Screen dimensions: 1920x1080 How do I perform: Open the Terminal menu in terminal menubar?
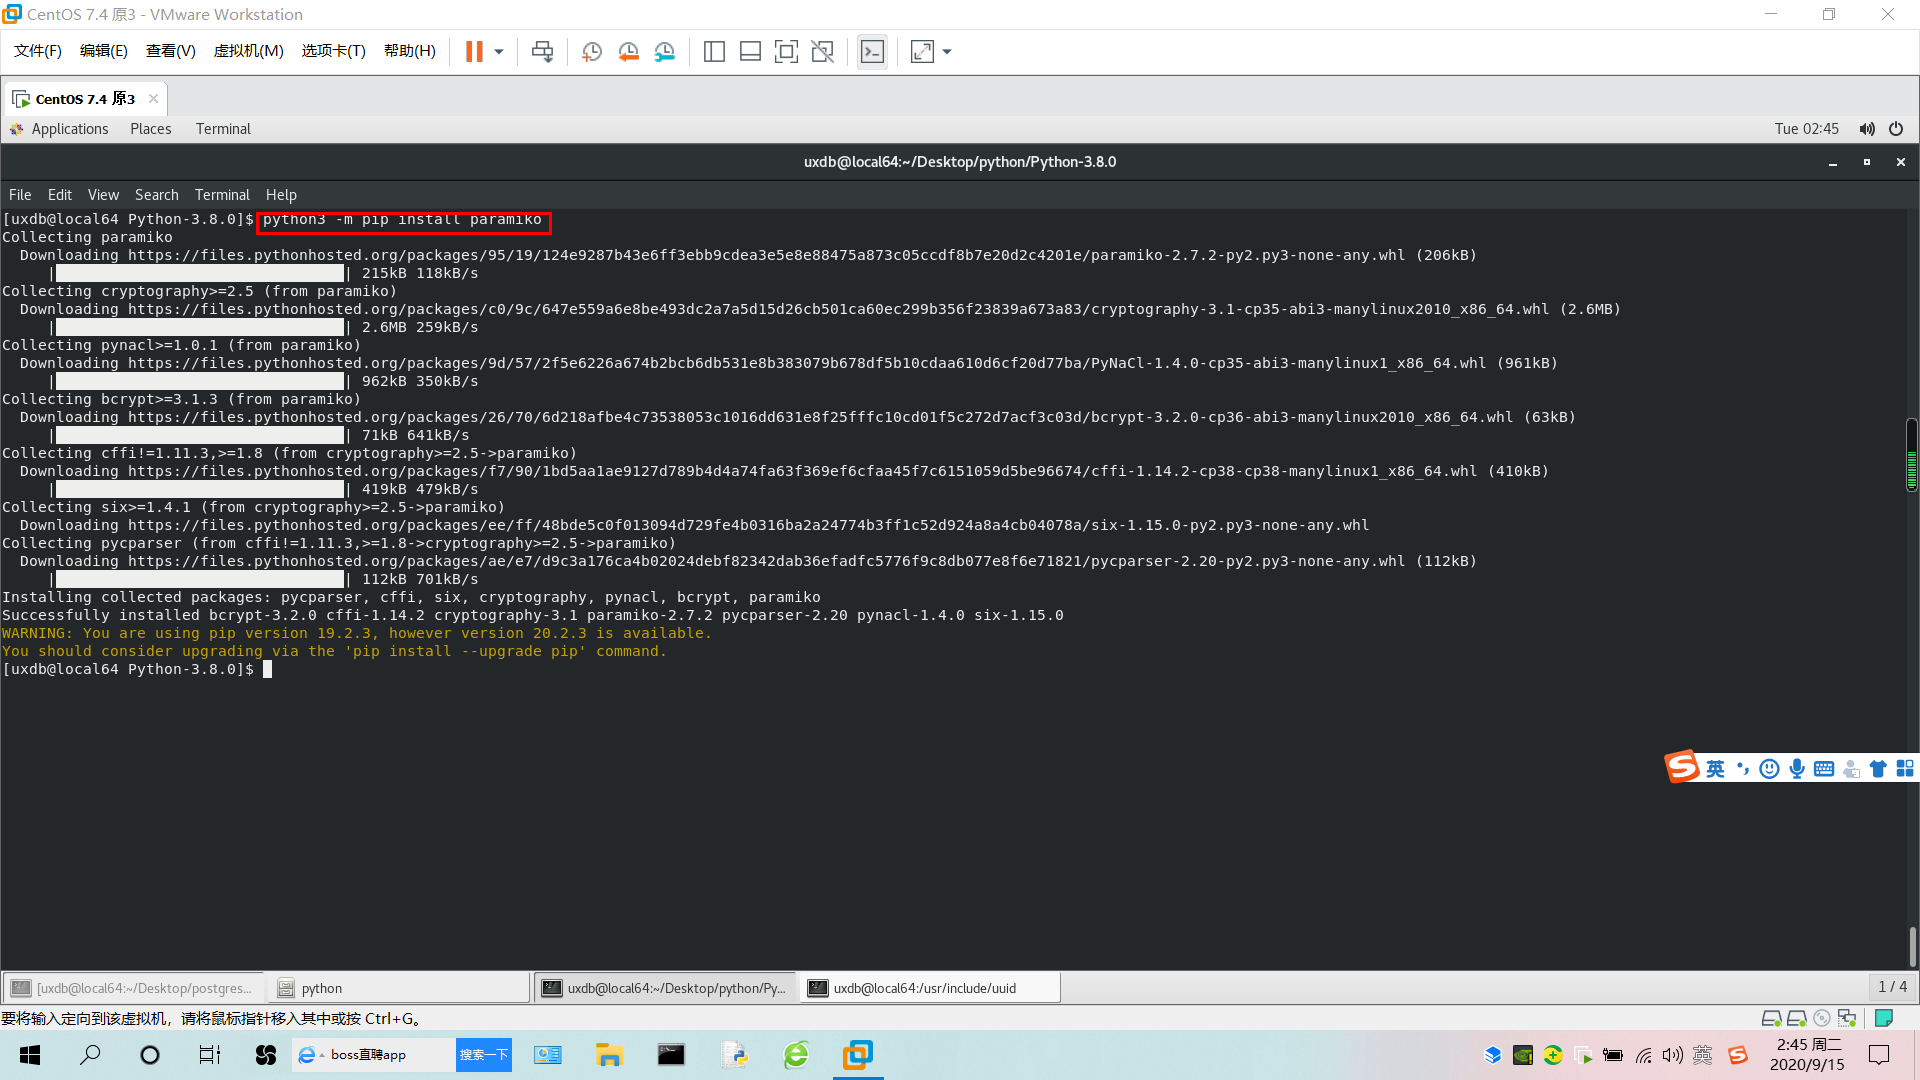pos(222,195)
